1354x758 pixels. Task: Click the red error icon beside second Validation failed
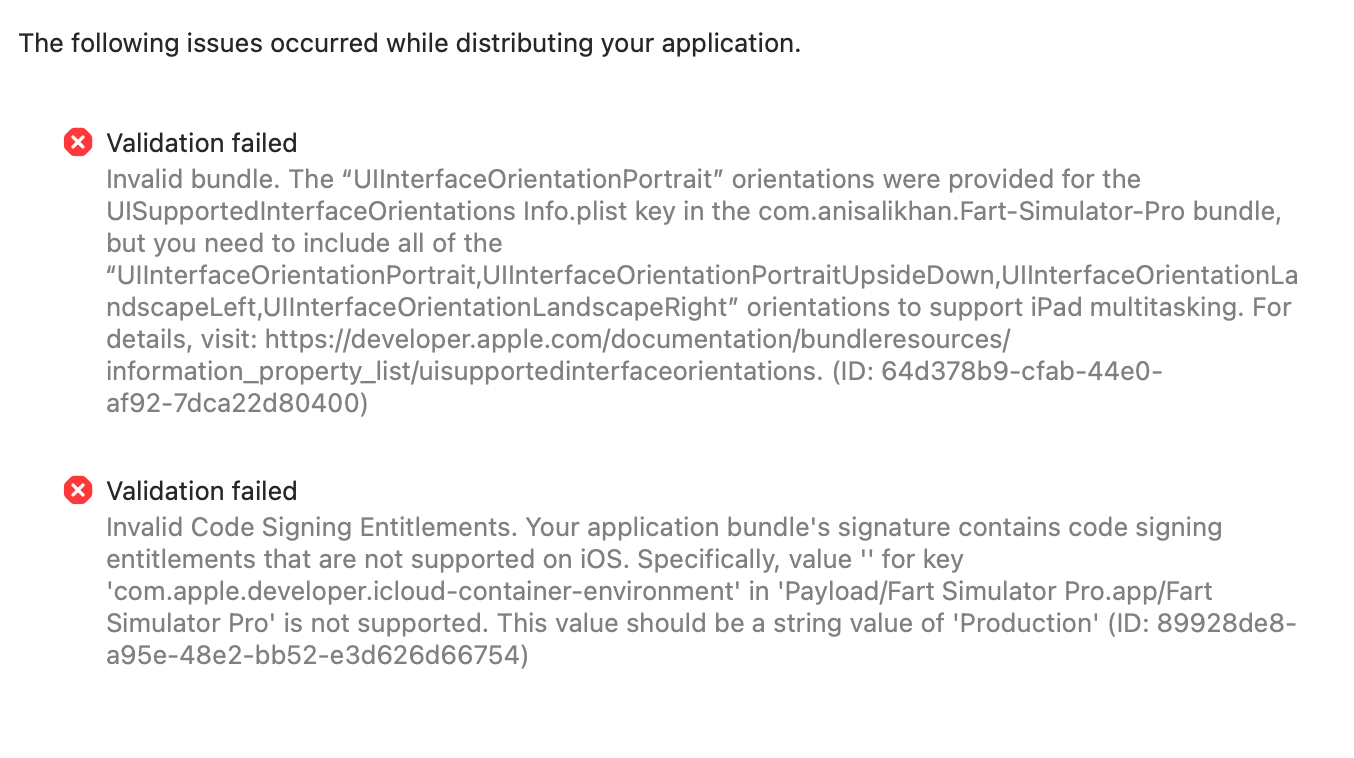(x=78, y=491)
